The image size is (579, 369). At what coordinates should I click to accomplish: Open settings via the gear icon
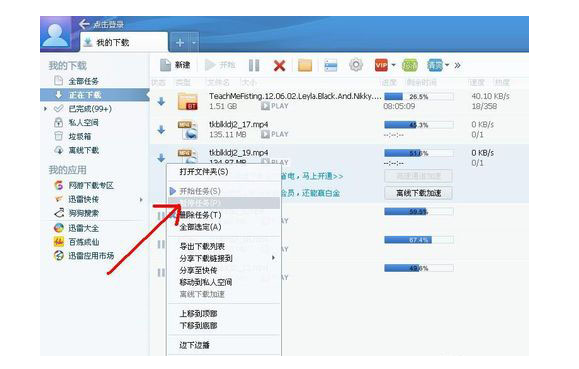[x=356, y=65]
